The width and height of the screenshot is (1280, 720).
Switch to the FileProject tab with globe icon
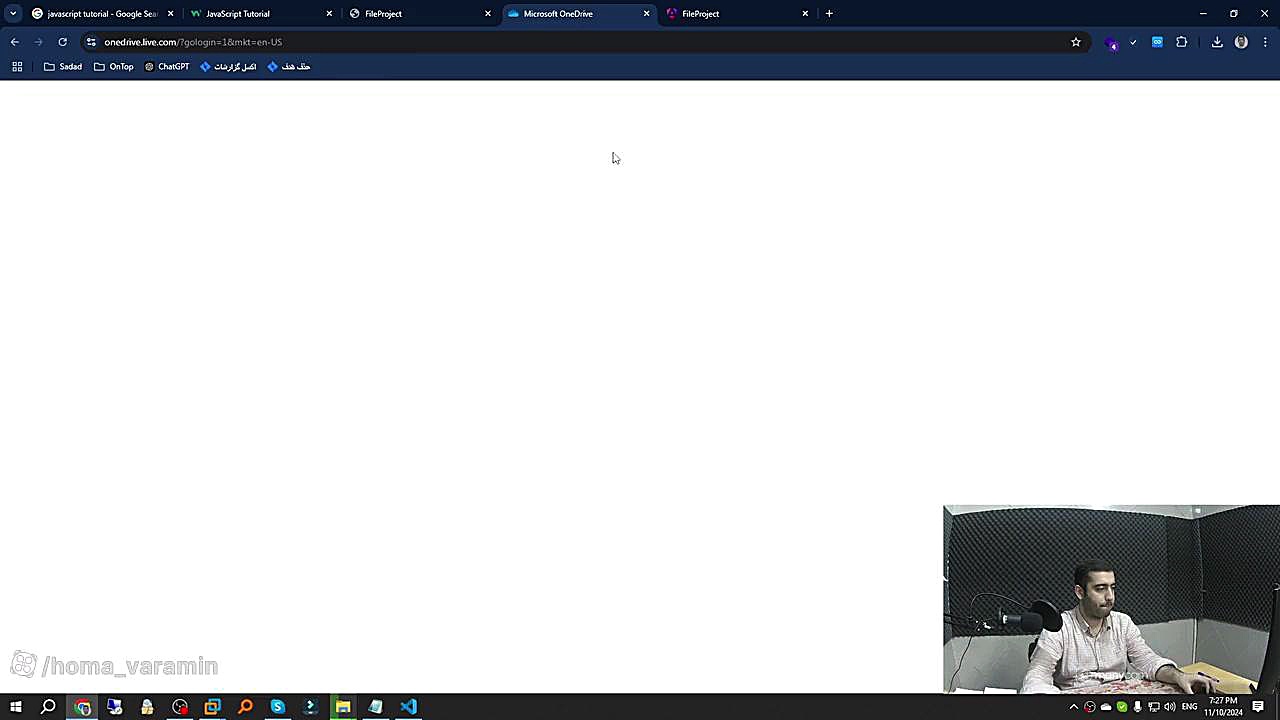(420, 14)
